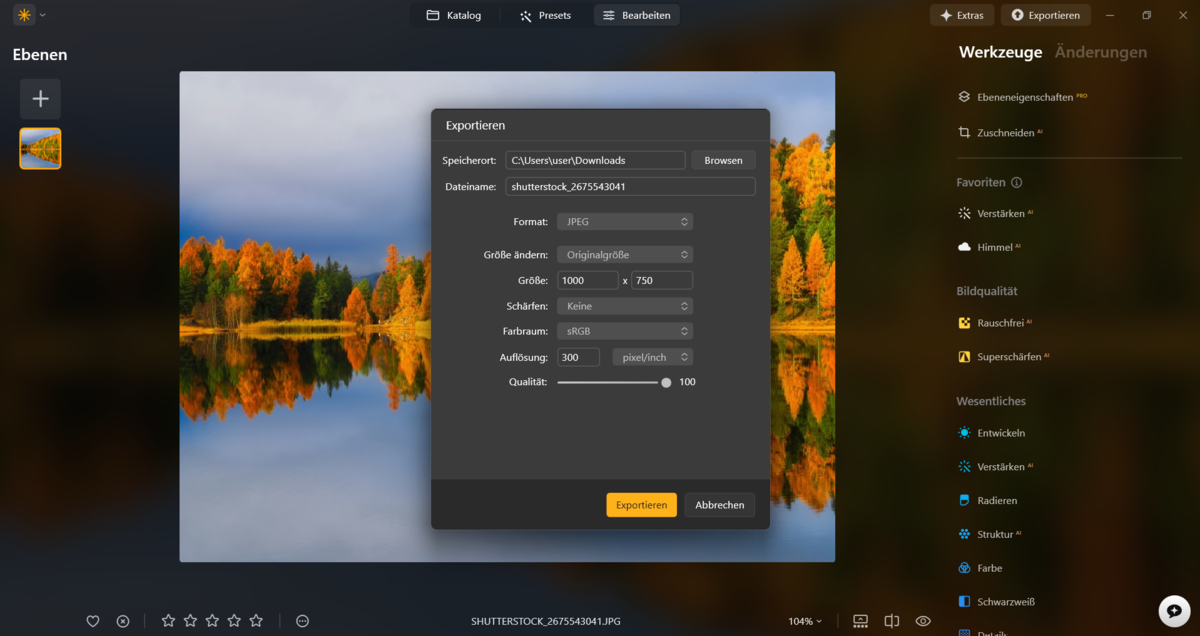The height and width of the screenshot is (636, 1200).
Task: Click the Speicherort path field
Action: 595,160
